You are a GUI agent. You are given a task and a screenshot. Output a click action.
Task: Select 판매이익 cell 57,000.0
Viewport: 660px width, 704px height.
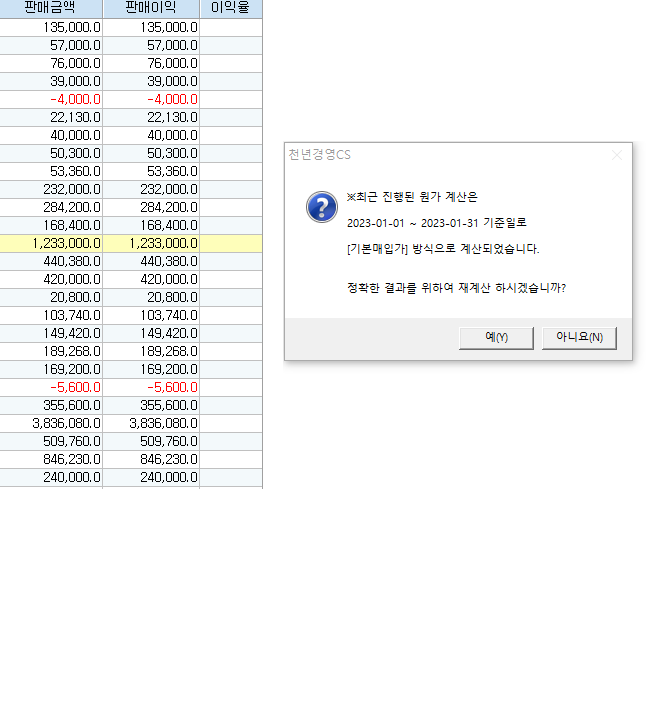tap(151, 45)
